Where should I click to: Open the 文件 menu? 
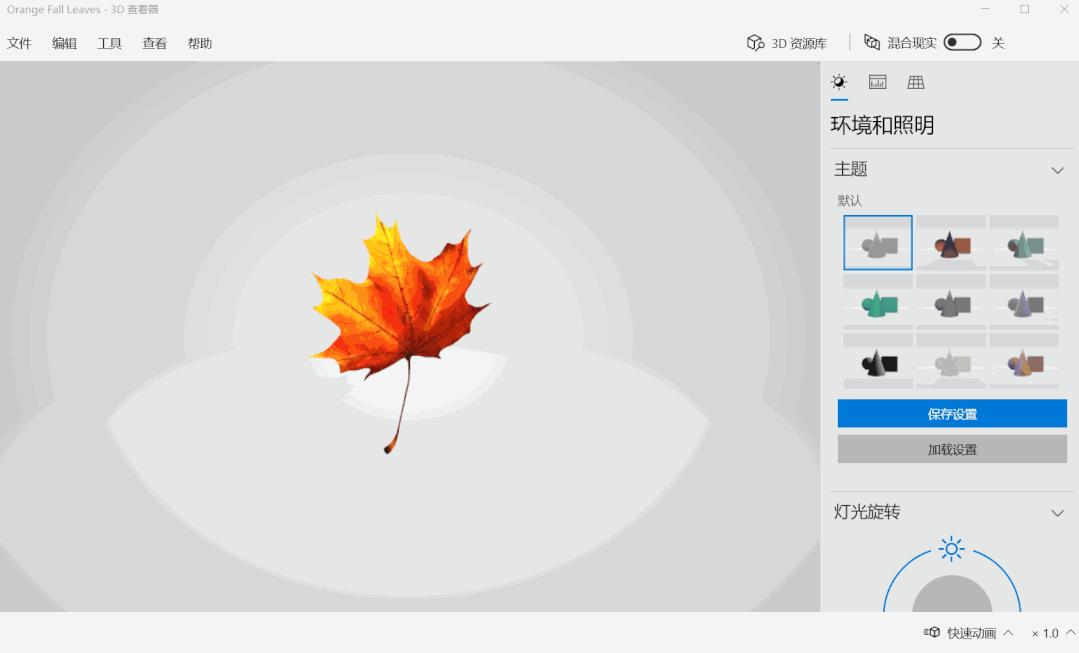tap(20, 44)
